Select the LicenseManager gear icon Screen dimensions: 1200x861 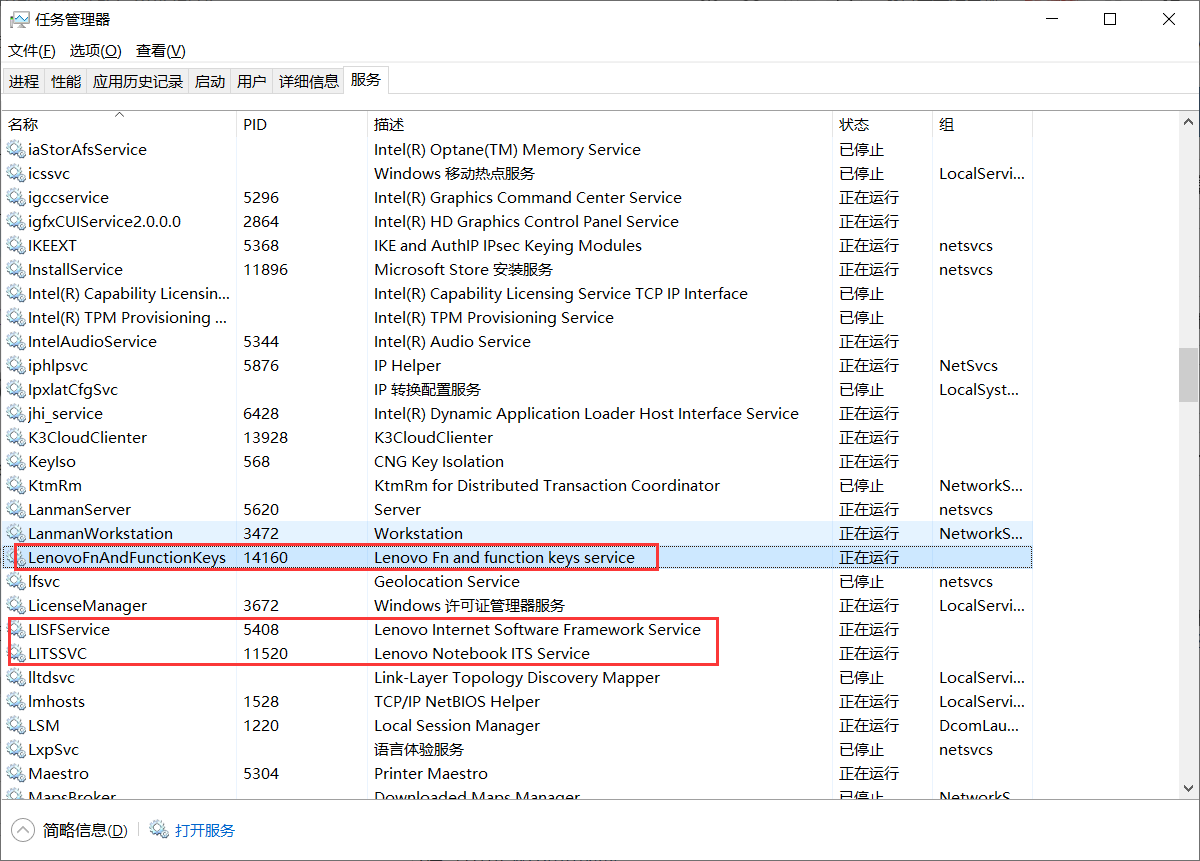click(x=16, y=606)
